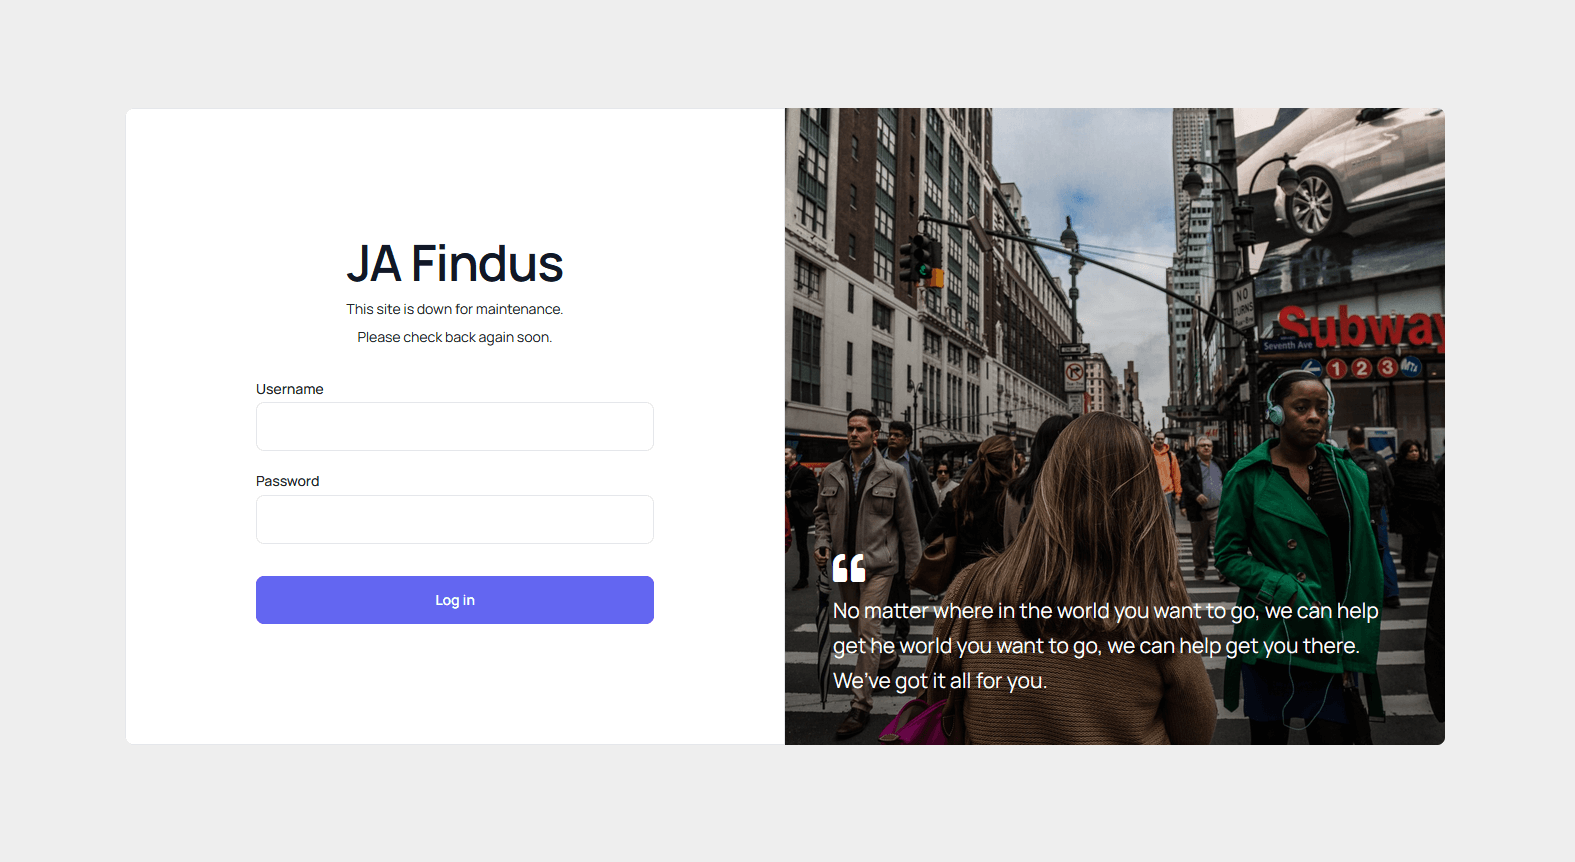This screenshot has width=1575, height=862.
Task: Click the "We've got it all for you" line
Action: (940, 681)
